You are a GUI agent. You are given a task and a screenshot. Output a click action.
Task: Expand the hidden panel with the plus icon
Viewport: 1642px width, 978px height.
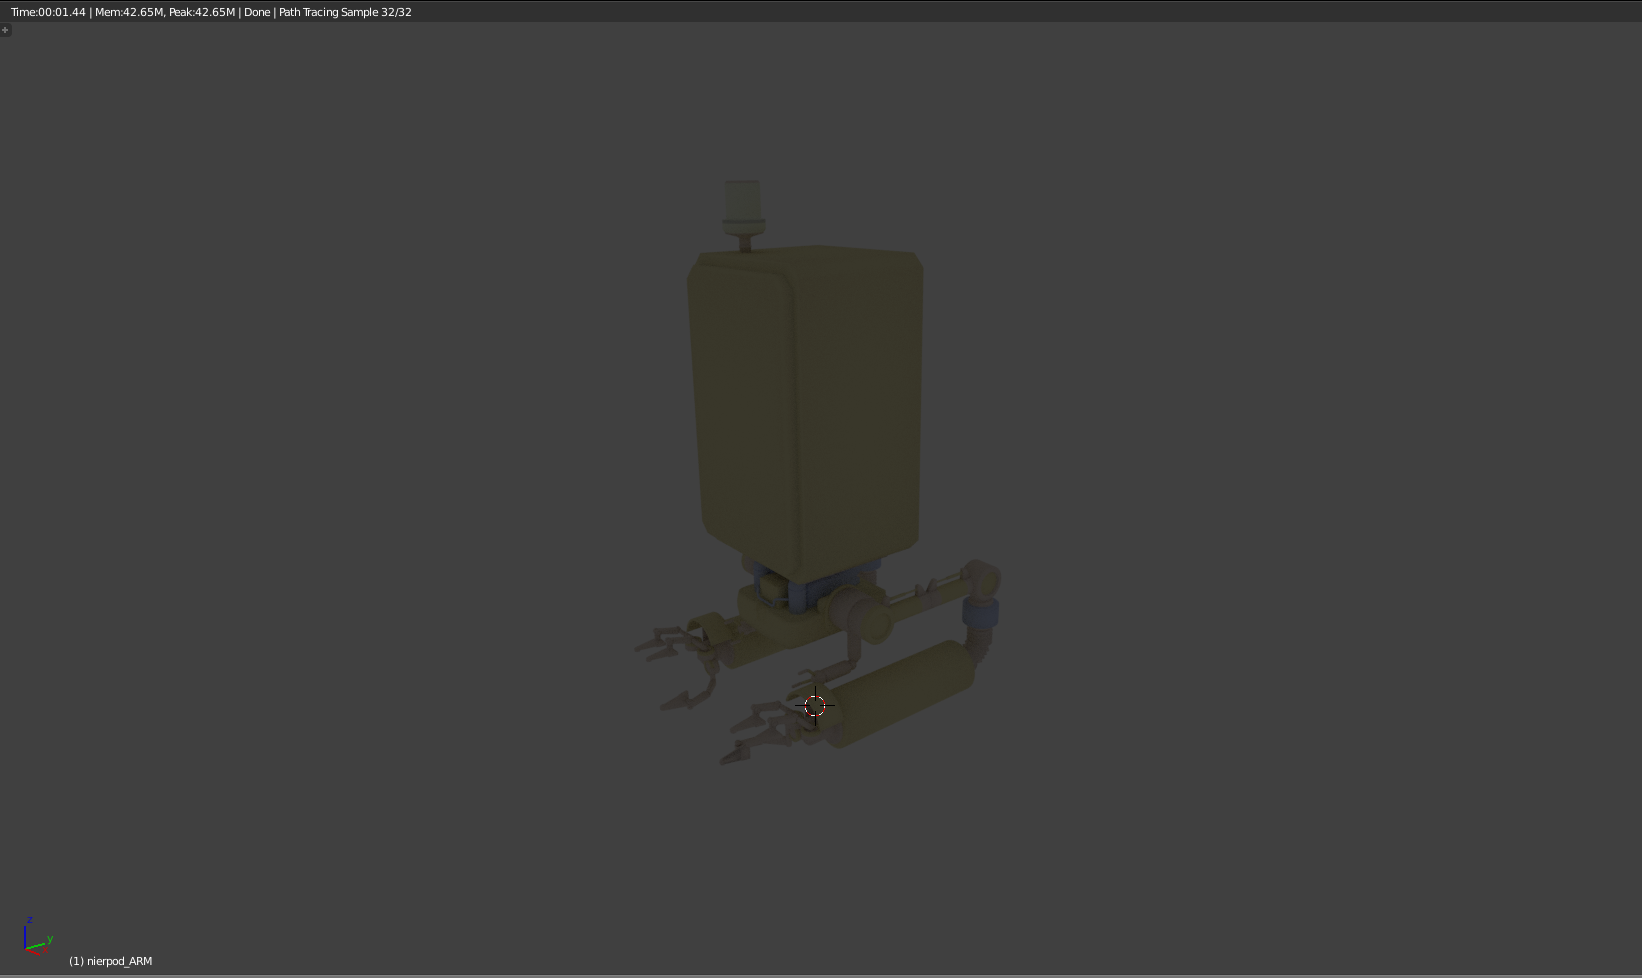click(x=5, y=30)
